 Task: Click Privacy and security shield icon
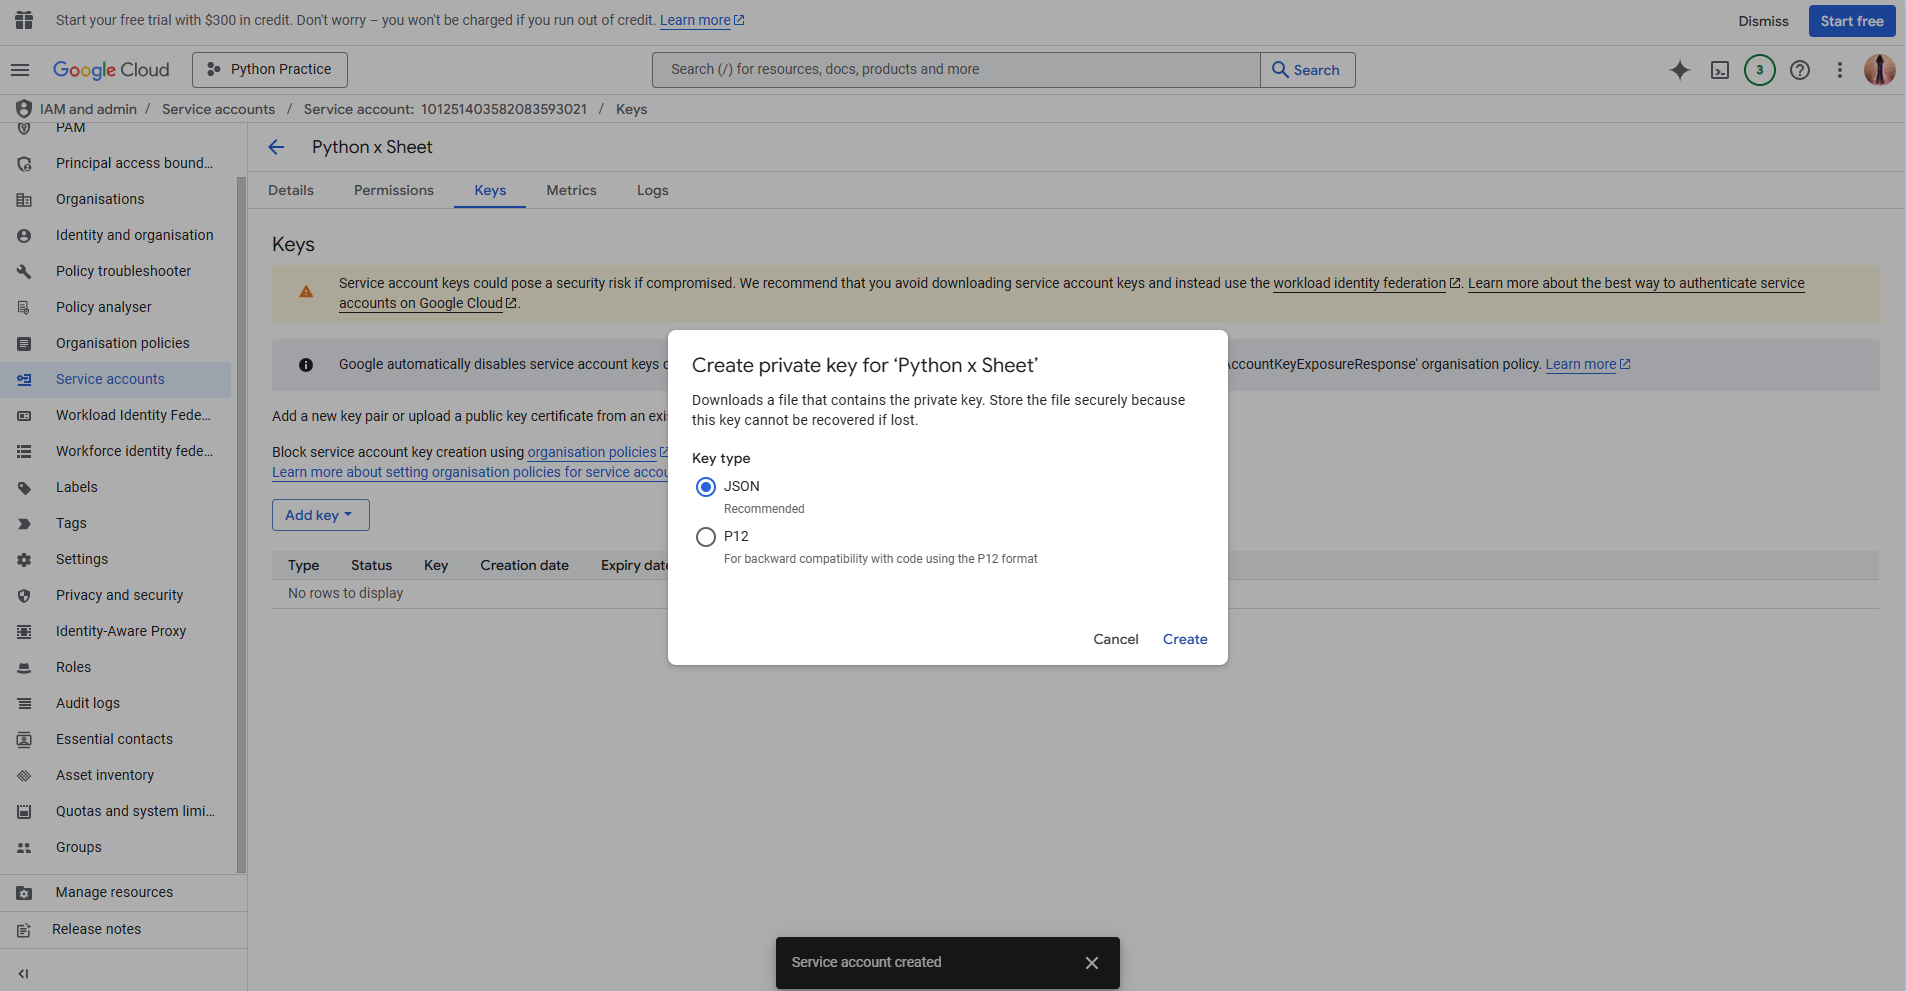pyautogui.click(x=24, y=595)
